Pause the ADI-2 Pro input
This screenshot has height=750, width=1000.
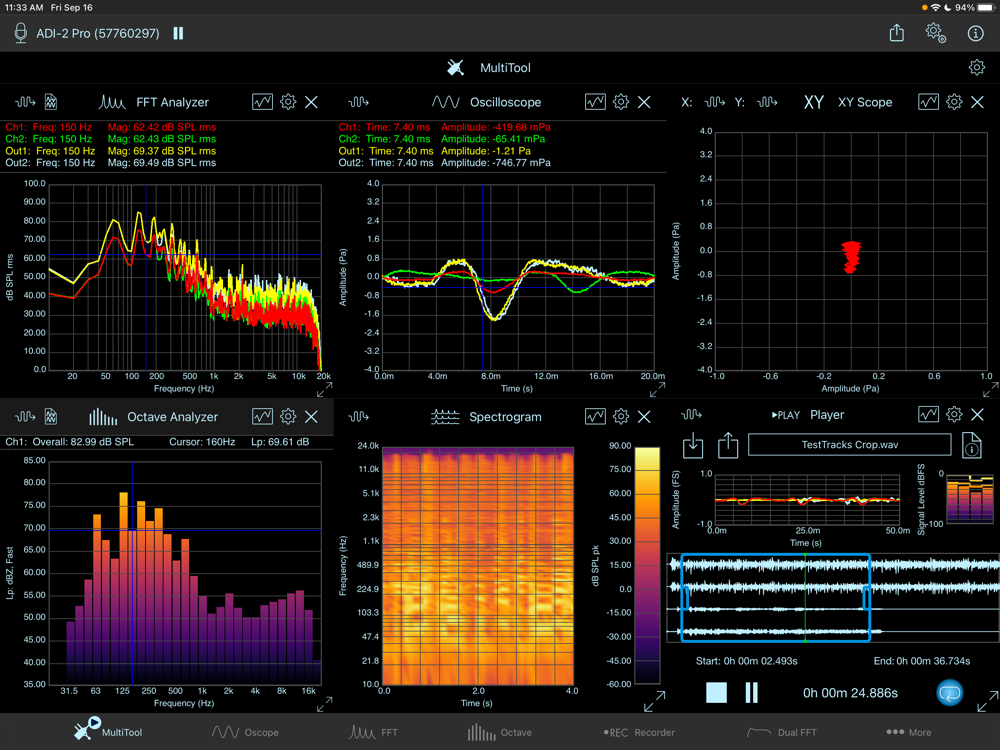pyautogui.click(x=178, y=33)
